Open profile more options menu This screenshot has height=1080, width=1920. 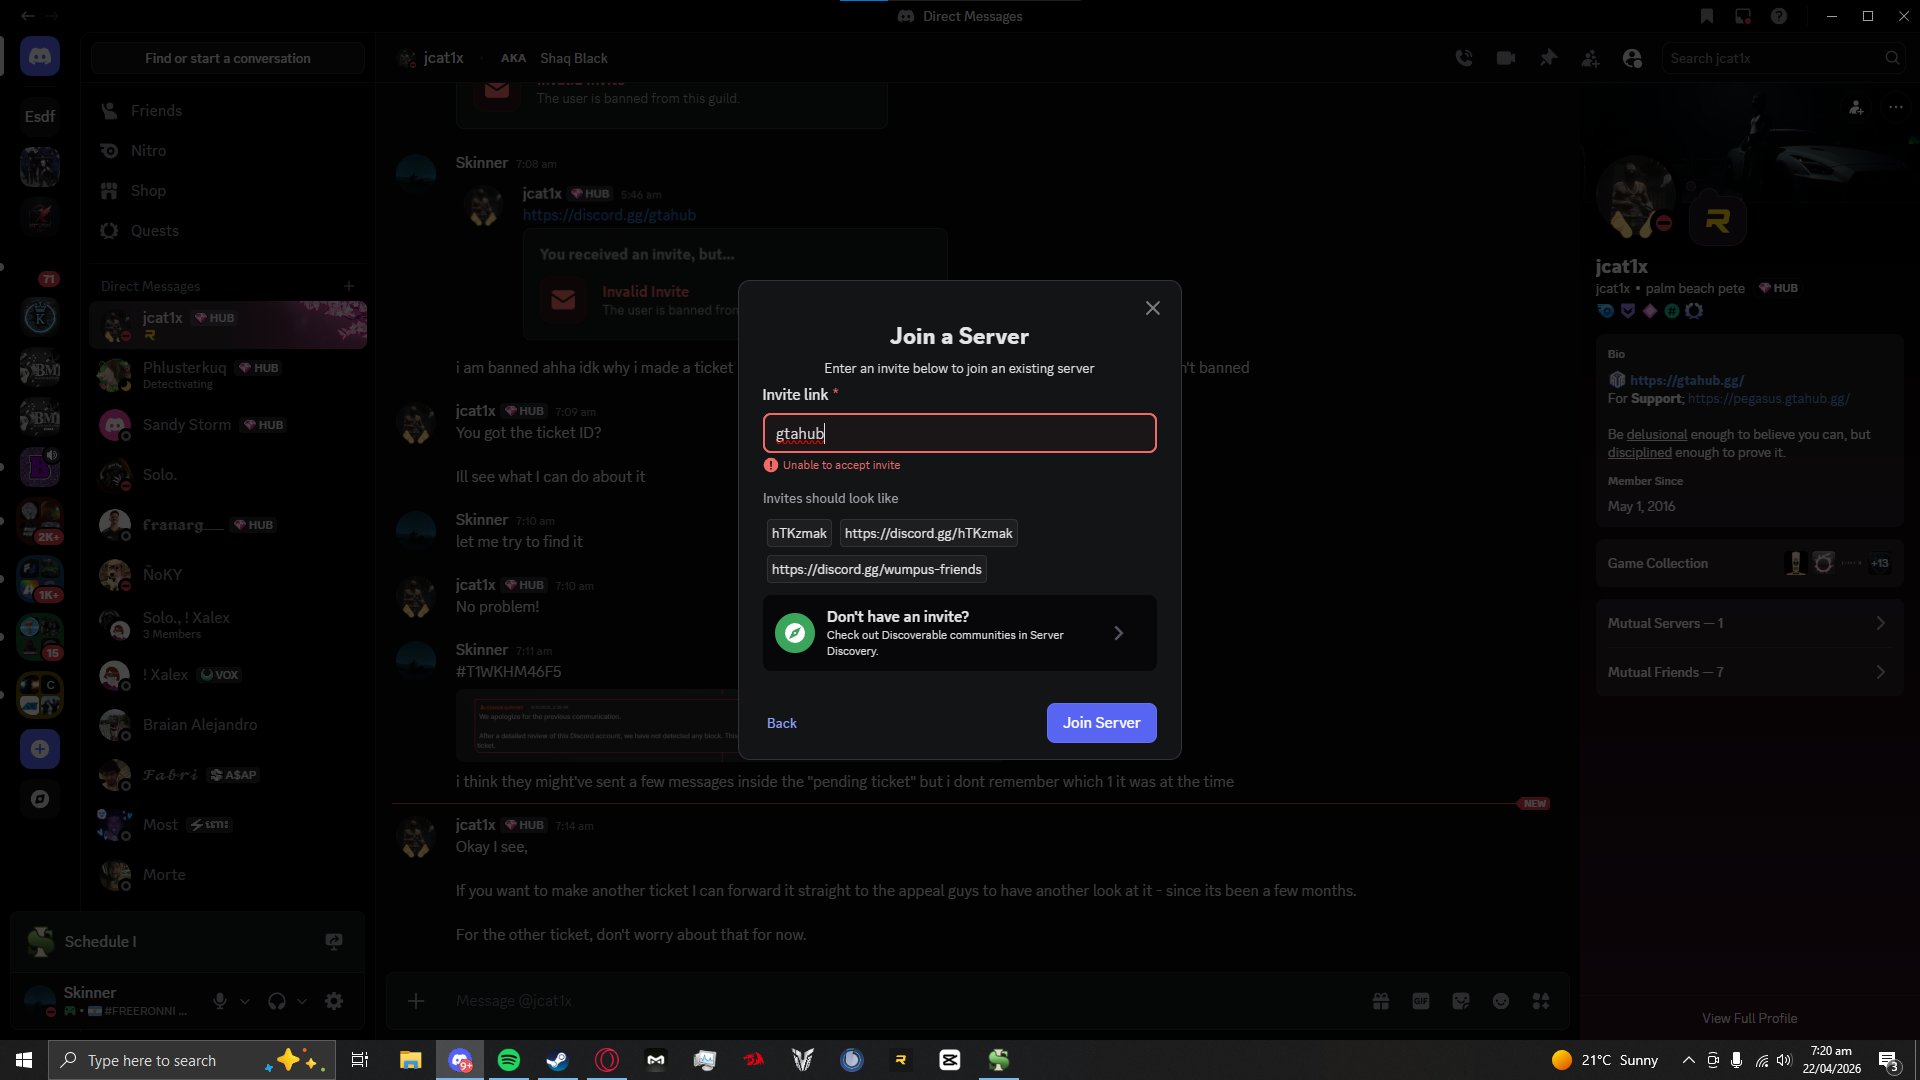point(1895,107)
